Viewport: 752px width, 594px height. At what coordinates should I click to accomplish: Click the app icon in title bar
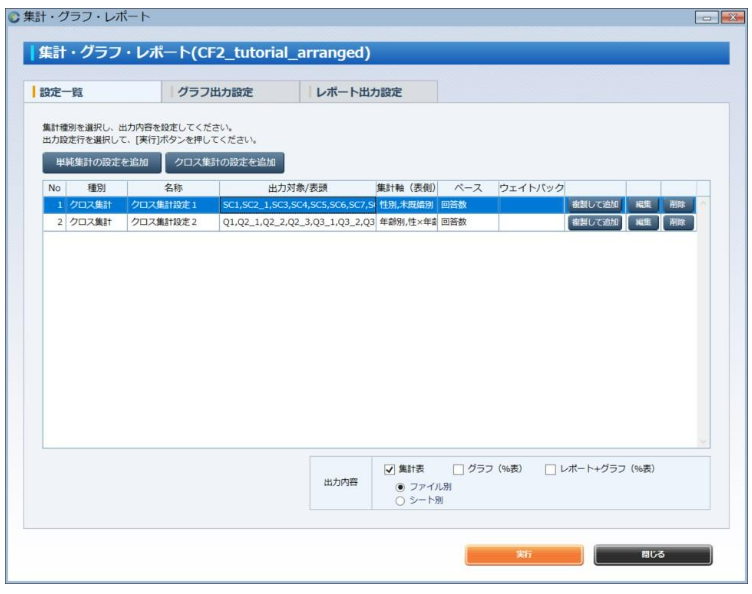click(x=14, y=17)
